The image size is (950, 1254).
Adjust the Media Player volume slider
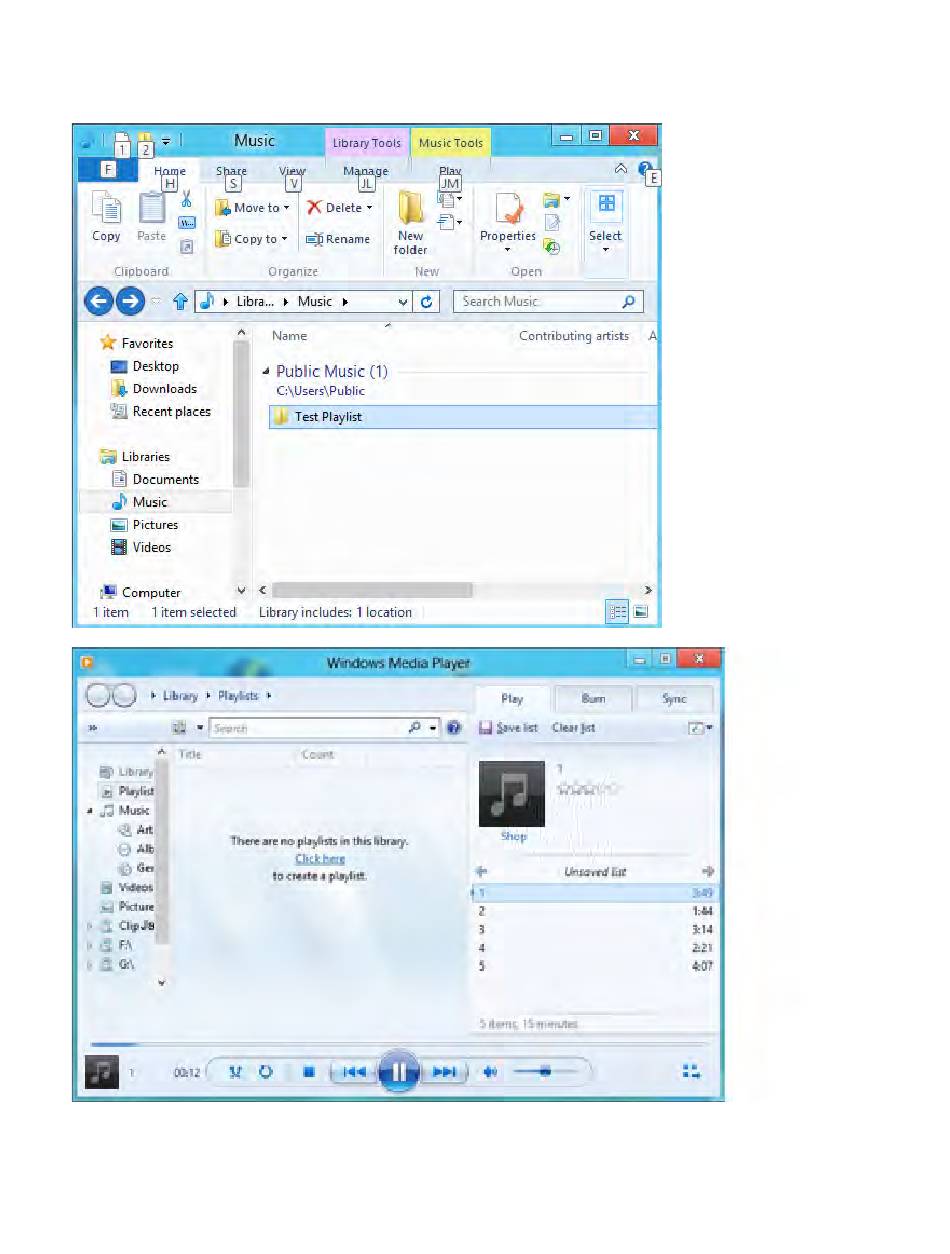coord(546,1072)
